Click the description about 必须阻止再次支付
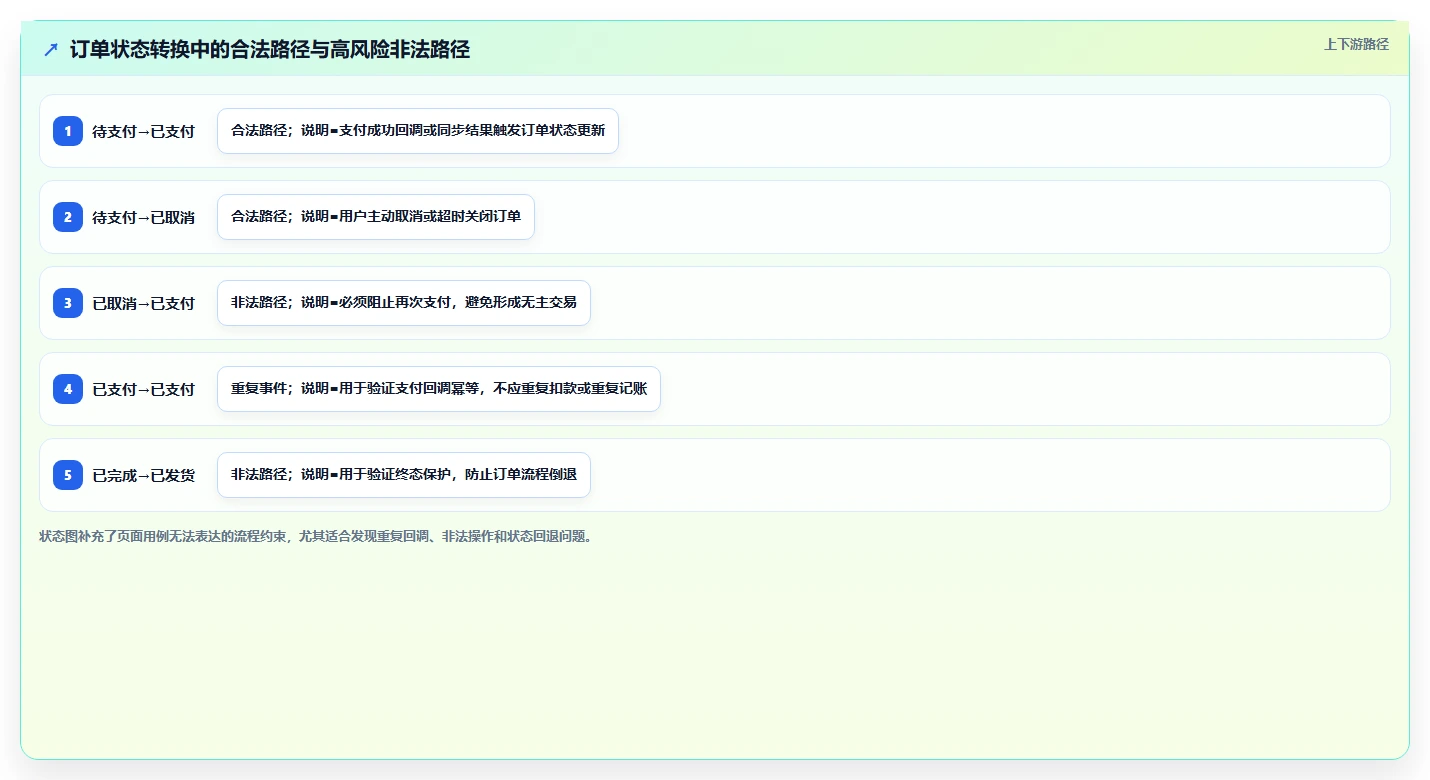 click(404, 303)
